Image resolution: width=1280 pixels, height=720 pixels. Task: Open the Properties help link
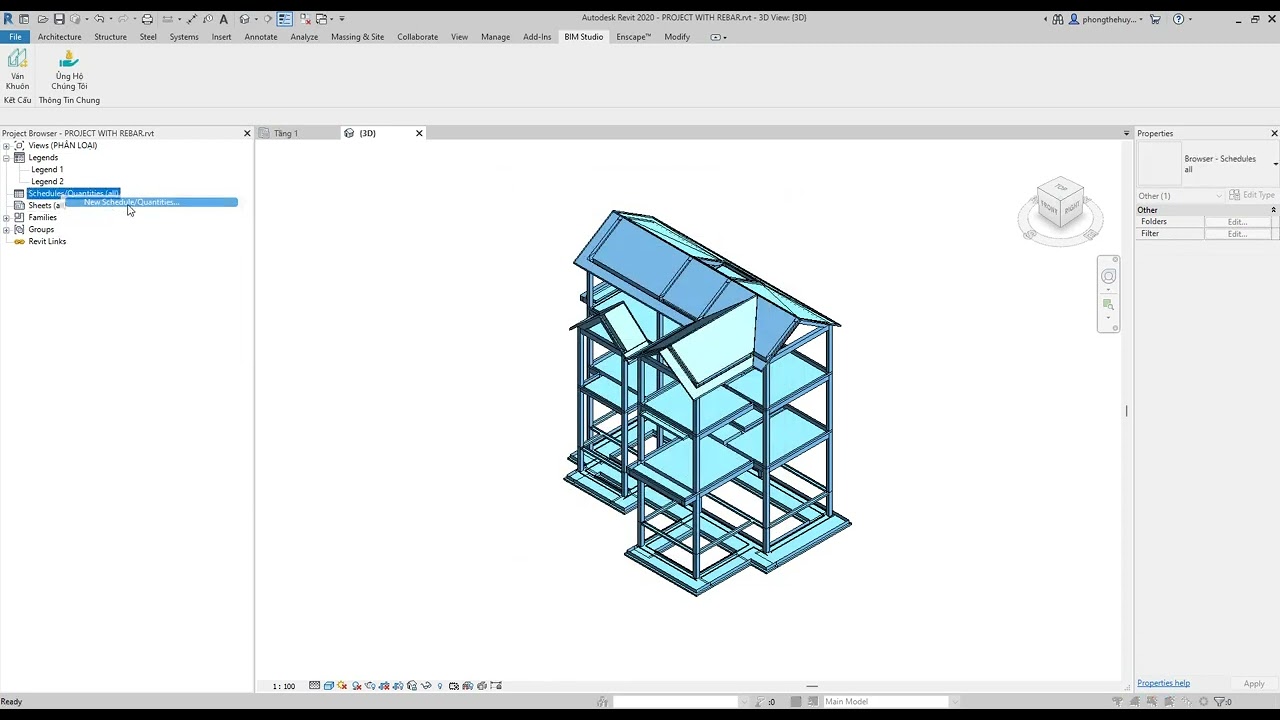pyautogui.click(x=1163, y=683)
